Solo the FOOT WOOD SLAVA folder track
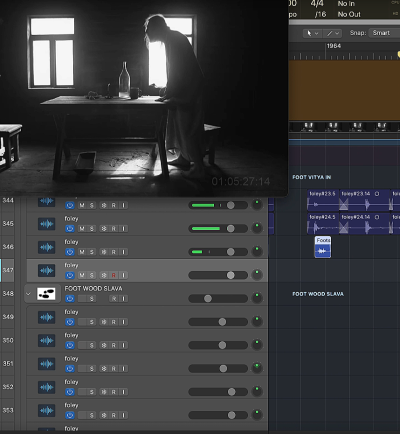 [x=92, y=299]
